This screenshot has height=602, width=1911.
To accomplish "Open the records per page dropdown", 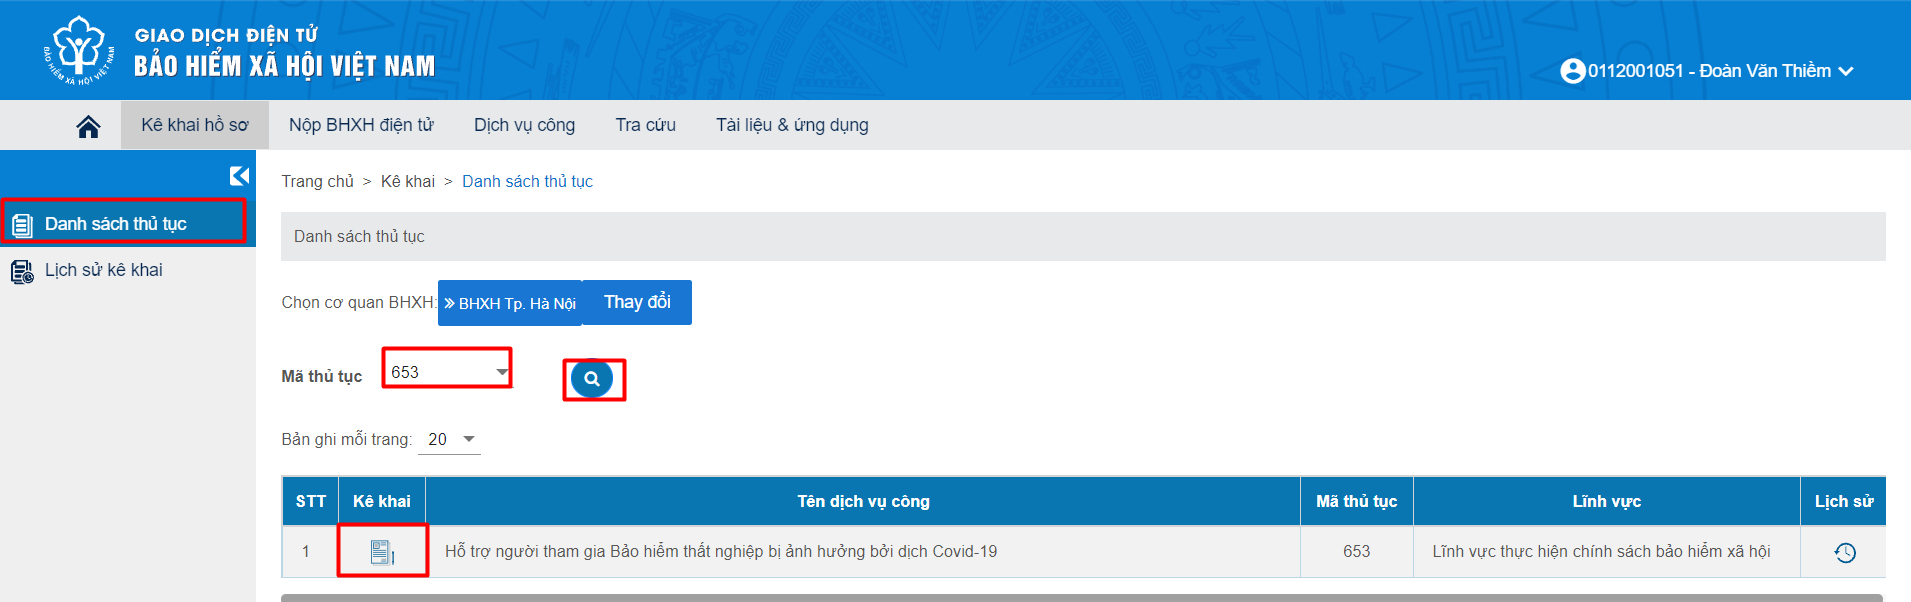I will 468,439.
